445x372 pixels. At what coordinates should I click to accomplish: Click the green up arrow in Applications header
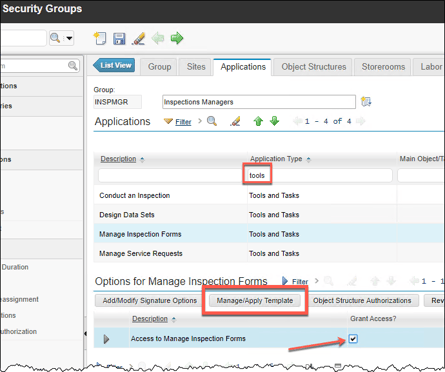point(258,121)
